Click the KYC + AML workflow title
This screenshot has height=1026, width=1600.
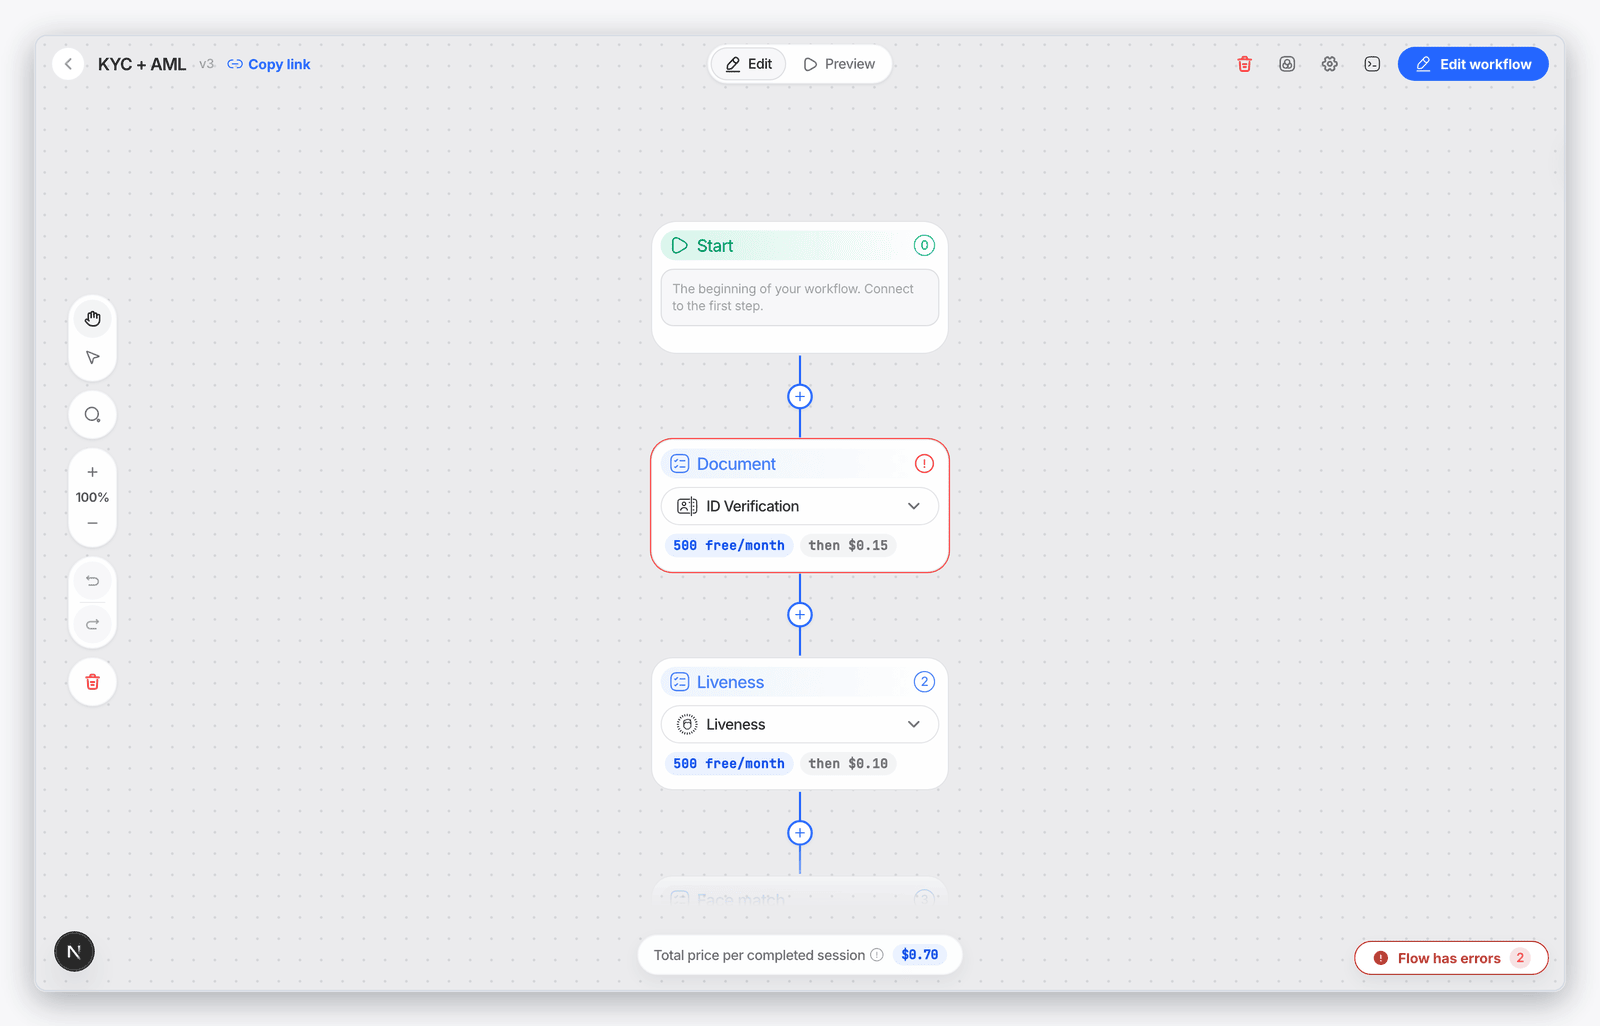142,64
